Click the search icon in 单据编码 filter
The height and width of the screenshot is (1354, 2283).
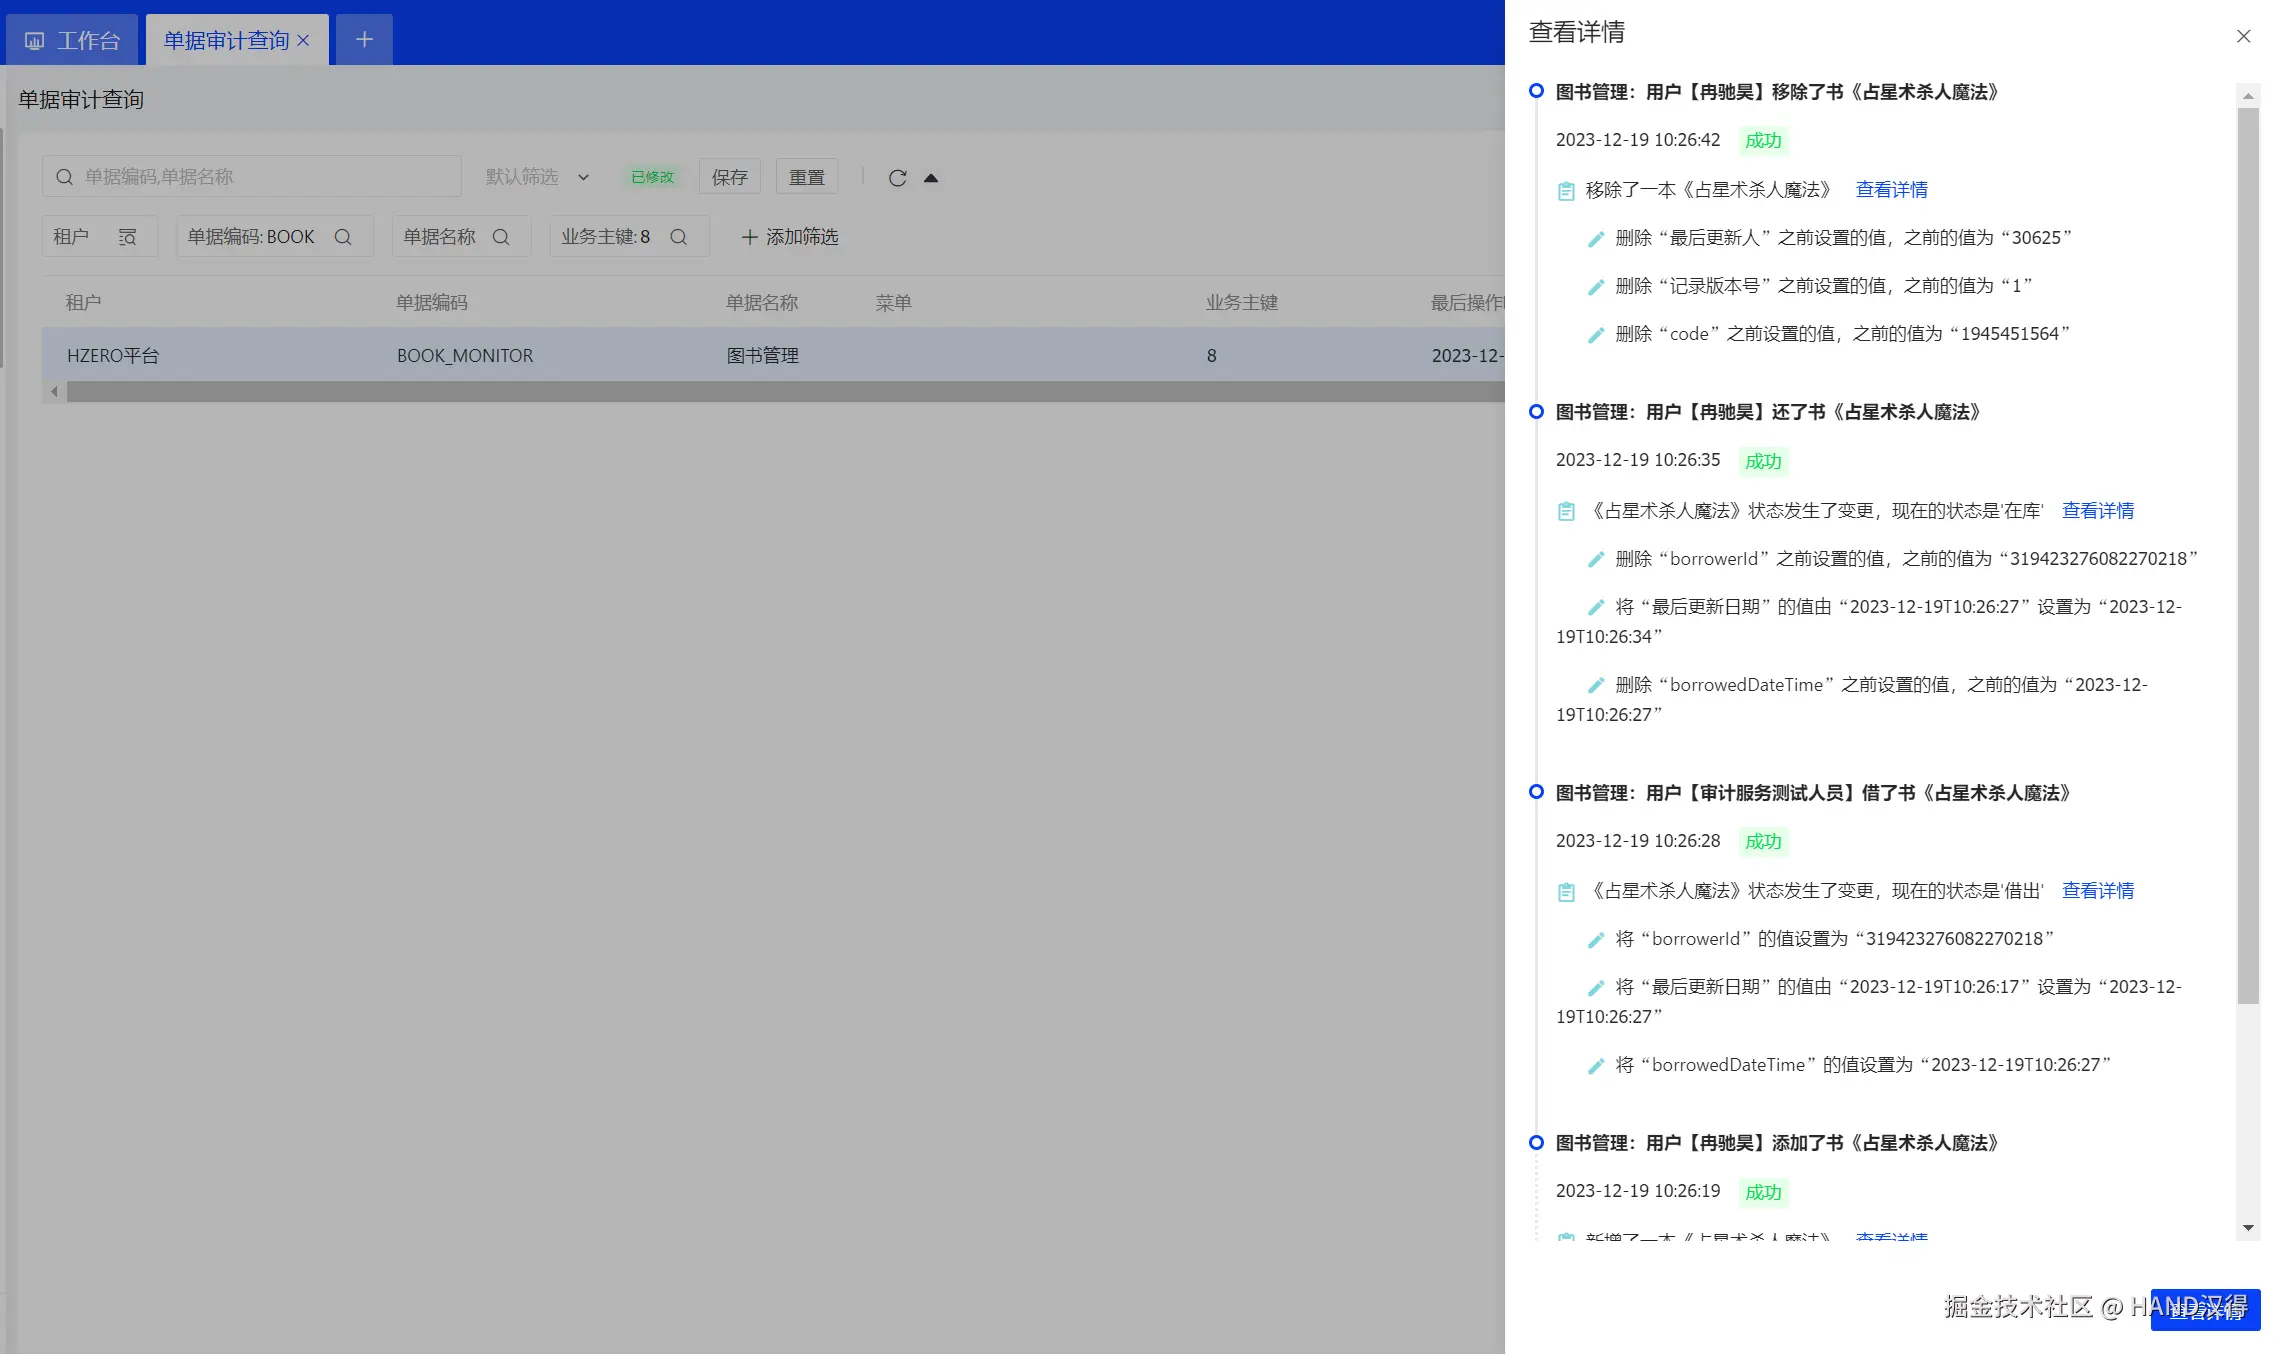pyautogui.click(x=343, y=237)
